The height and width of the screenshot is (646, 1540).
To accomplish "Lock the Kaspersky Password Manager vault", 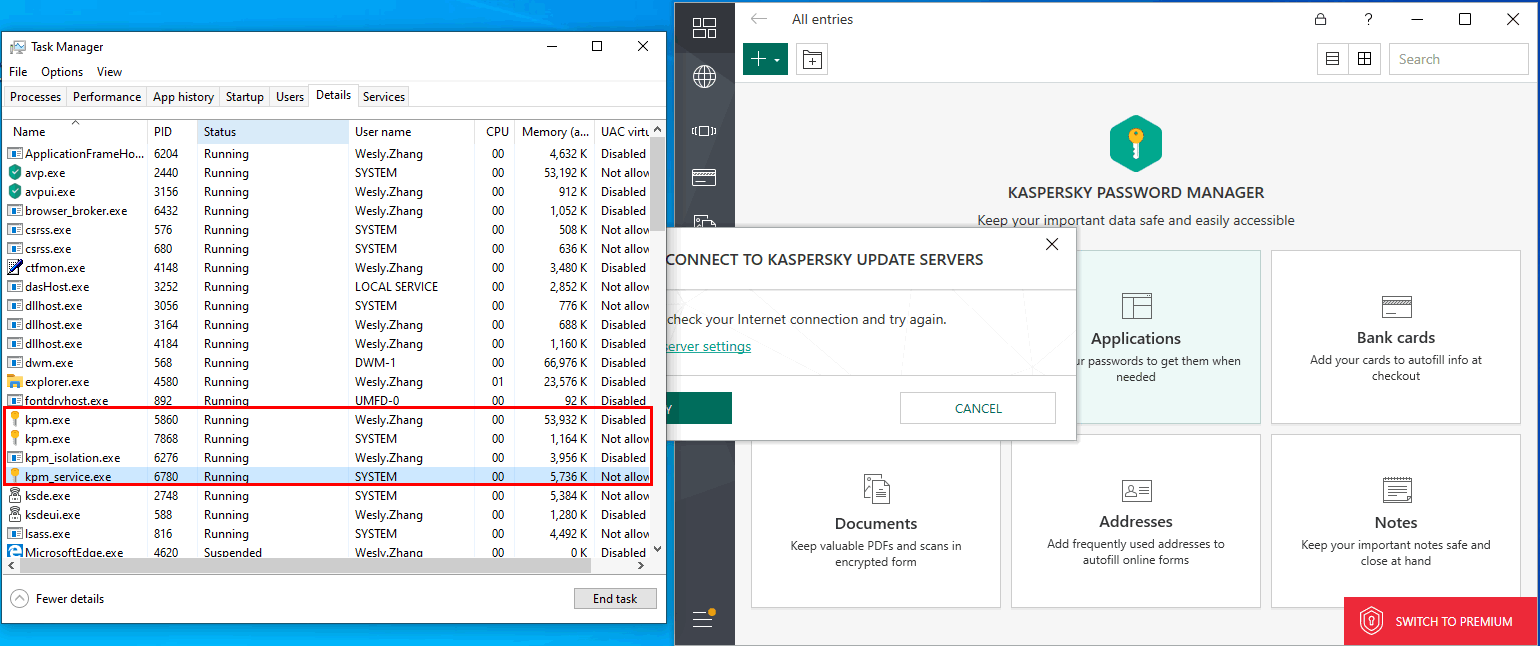I will 1320,19.
